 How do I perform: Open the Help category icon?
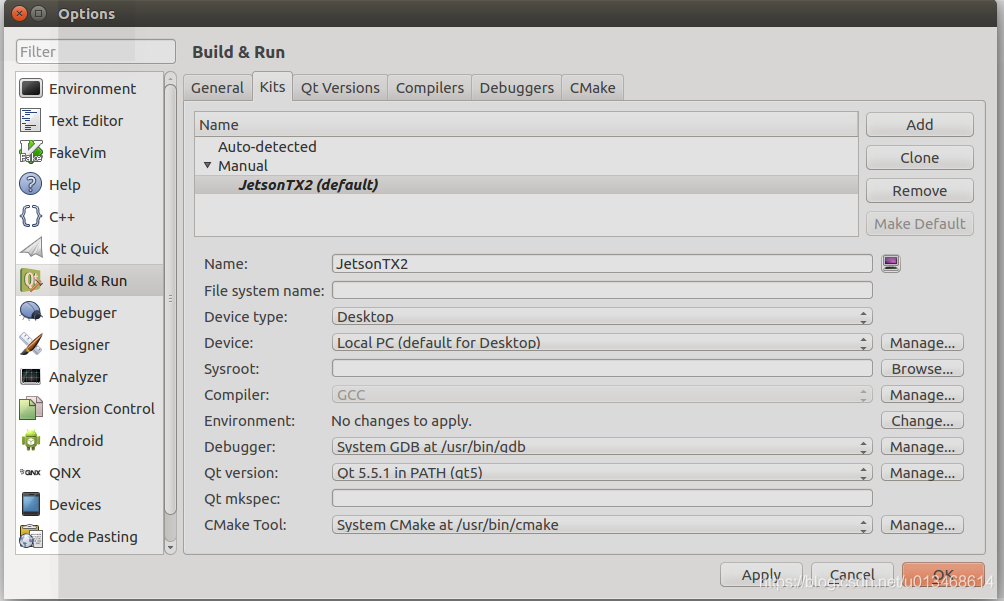[x=31, y=184]
